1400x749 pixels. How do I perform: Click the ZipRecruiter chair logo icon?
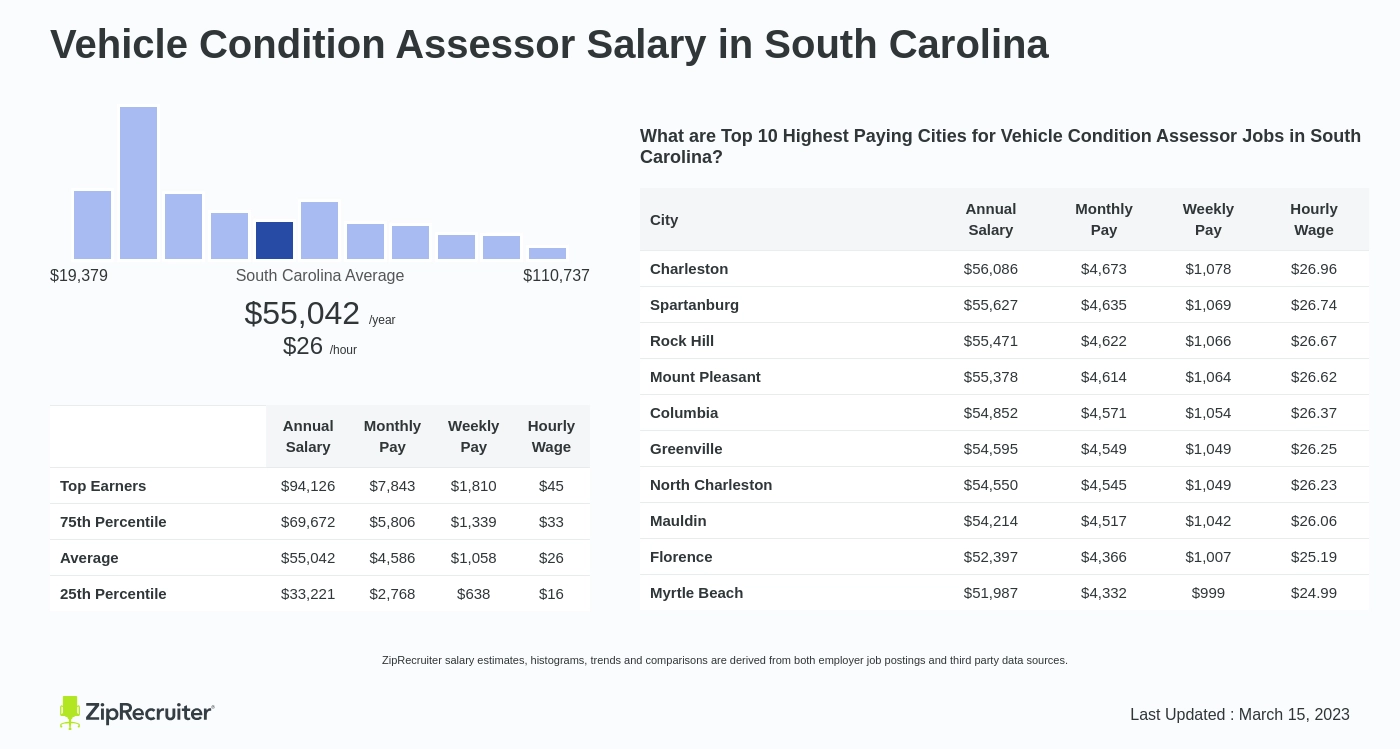[x=70, y=712]
